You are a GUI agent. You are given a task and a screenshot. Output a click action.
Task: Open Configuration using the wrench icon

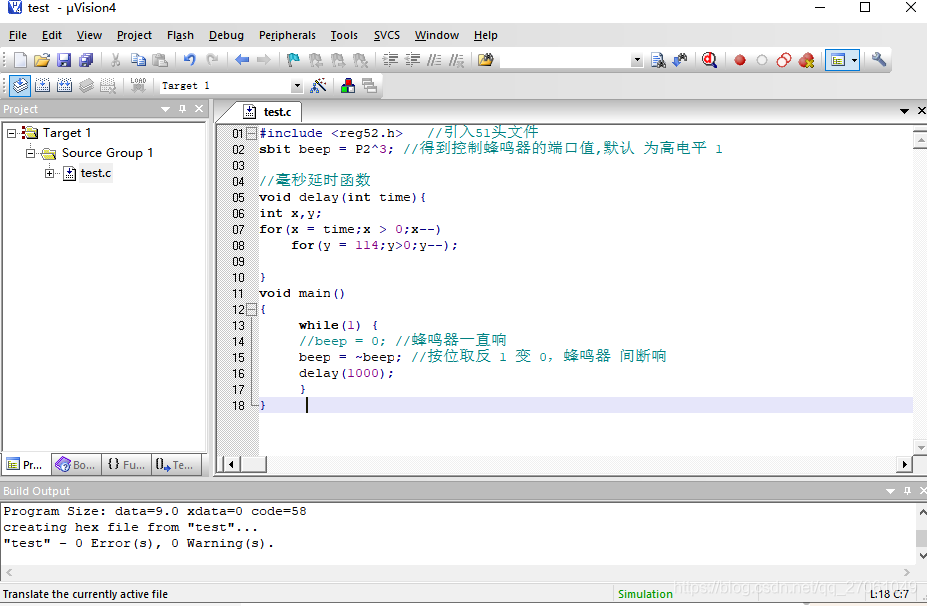tap(879, 60)
